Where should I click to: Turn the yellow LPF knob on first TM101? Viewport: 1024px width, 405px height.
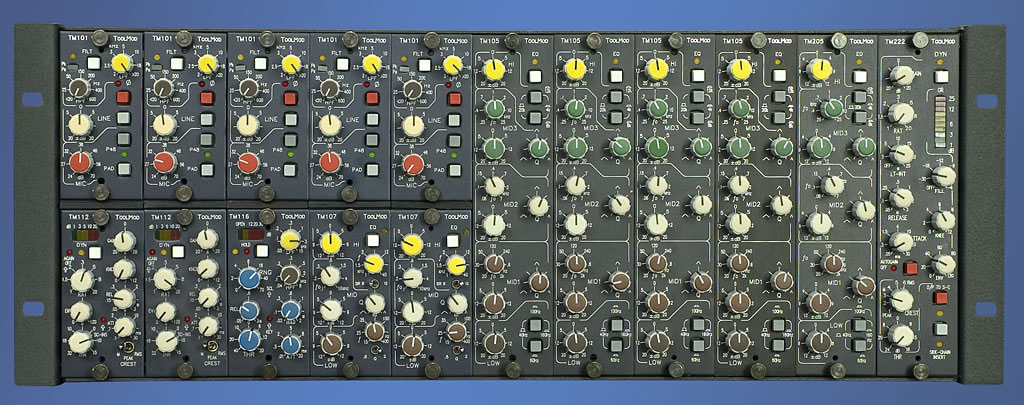(121, 64)
